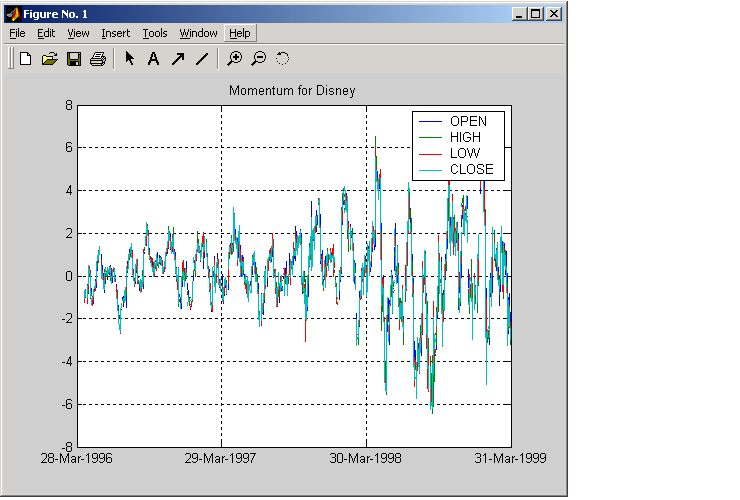This screenshot has width=740, height=500.
Task: Click the 28-Mar-1996 x-axis label
Action: [x=76, y=458]
